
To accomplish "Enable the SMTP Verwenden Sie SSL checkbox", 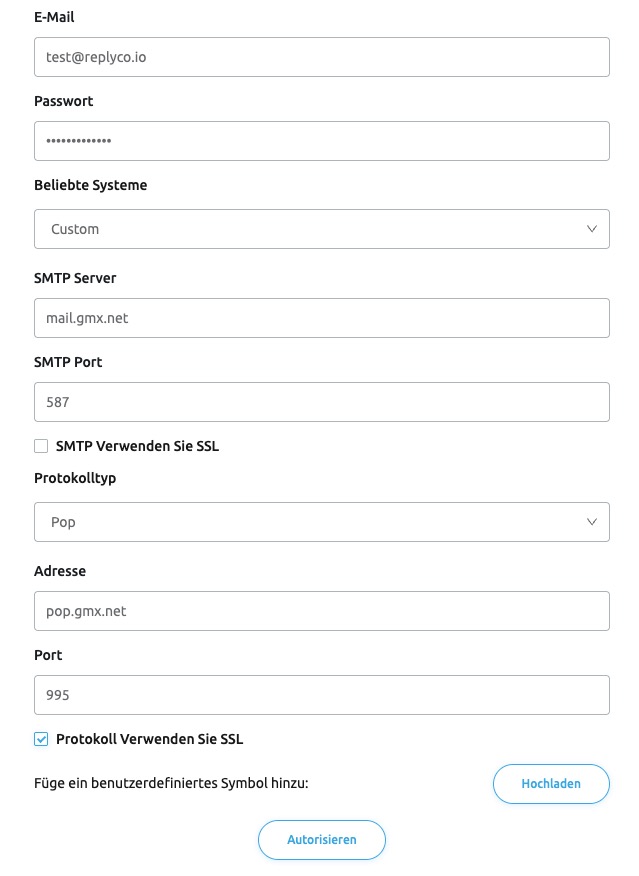I will 41,446.
